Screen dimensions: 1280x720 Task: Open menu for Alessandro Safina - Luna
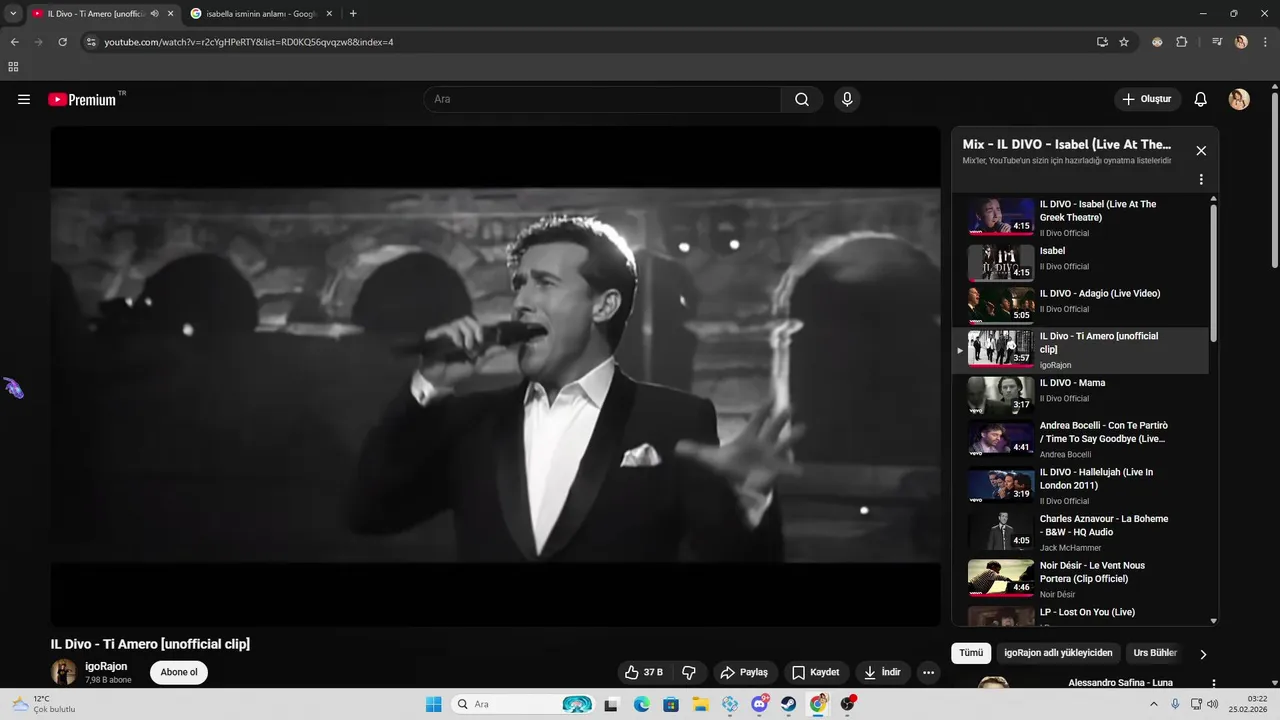coord(1214,684)
